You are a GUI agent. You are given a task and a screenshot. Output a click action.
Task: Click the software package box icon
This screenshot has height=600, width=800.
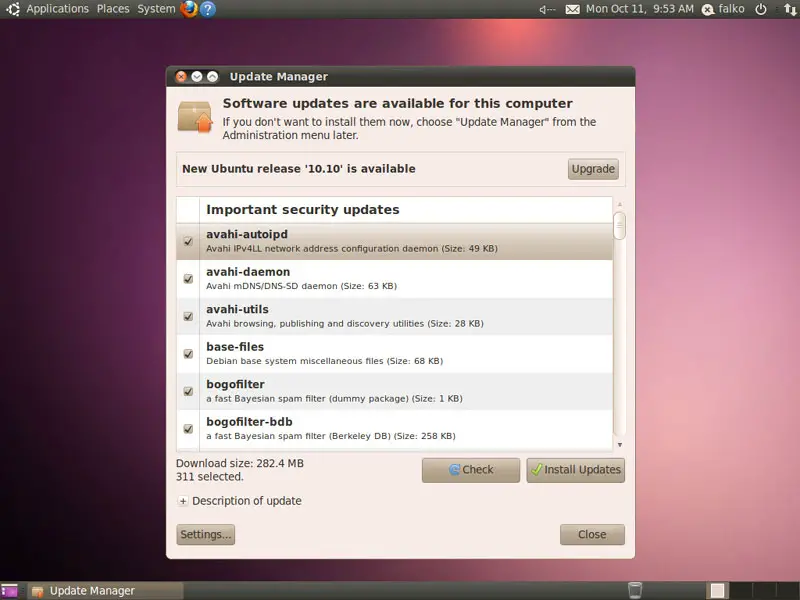point(195,117)
